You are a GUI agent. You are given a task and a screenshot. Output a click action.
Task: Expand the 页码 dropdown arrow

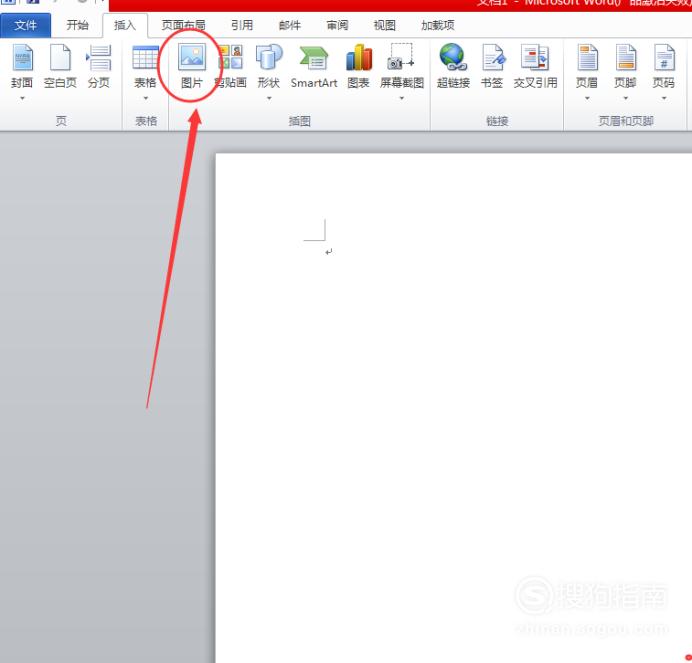(x=664, y=98)
